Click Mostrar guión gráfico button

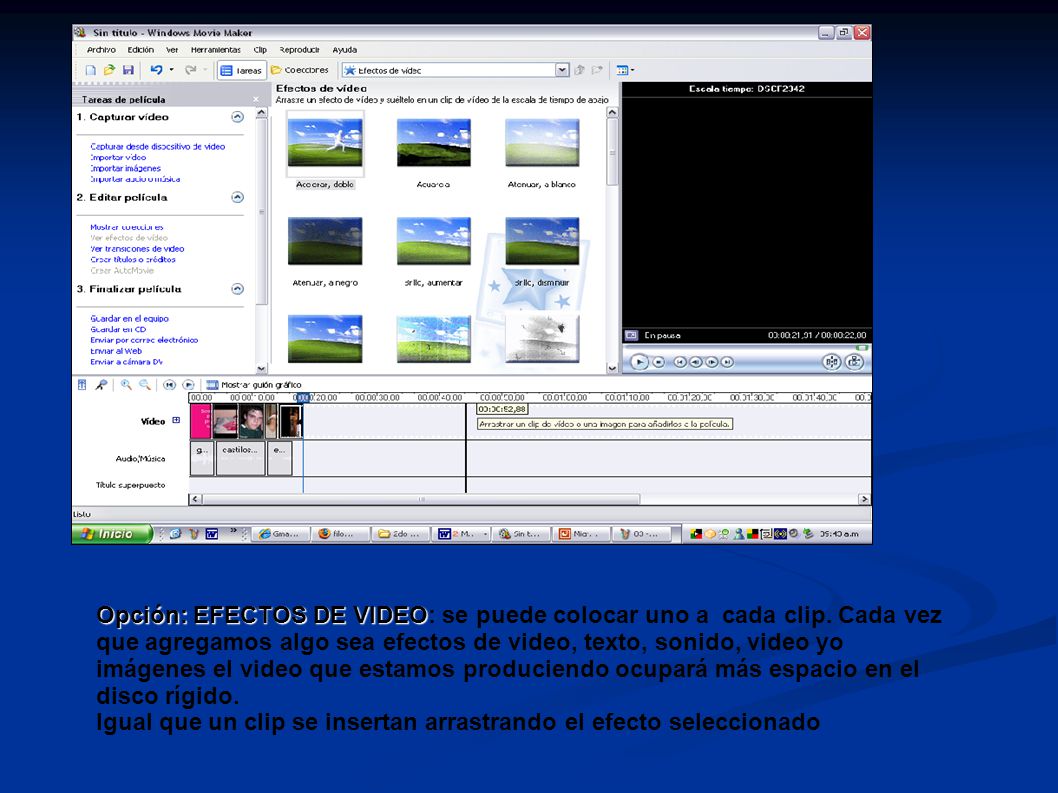point(254,385)
